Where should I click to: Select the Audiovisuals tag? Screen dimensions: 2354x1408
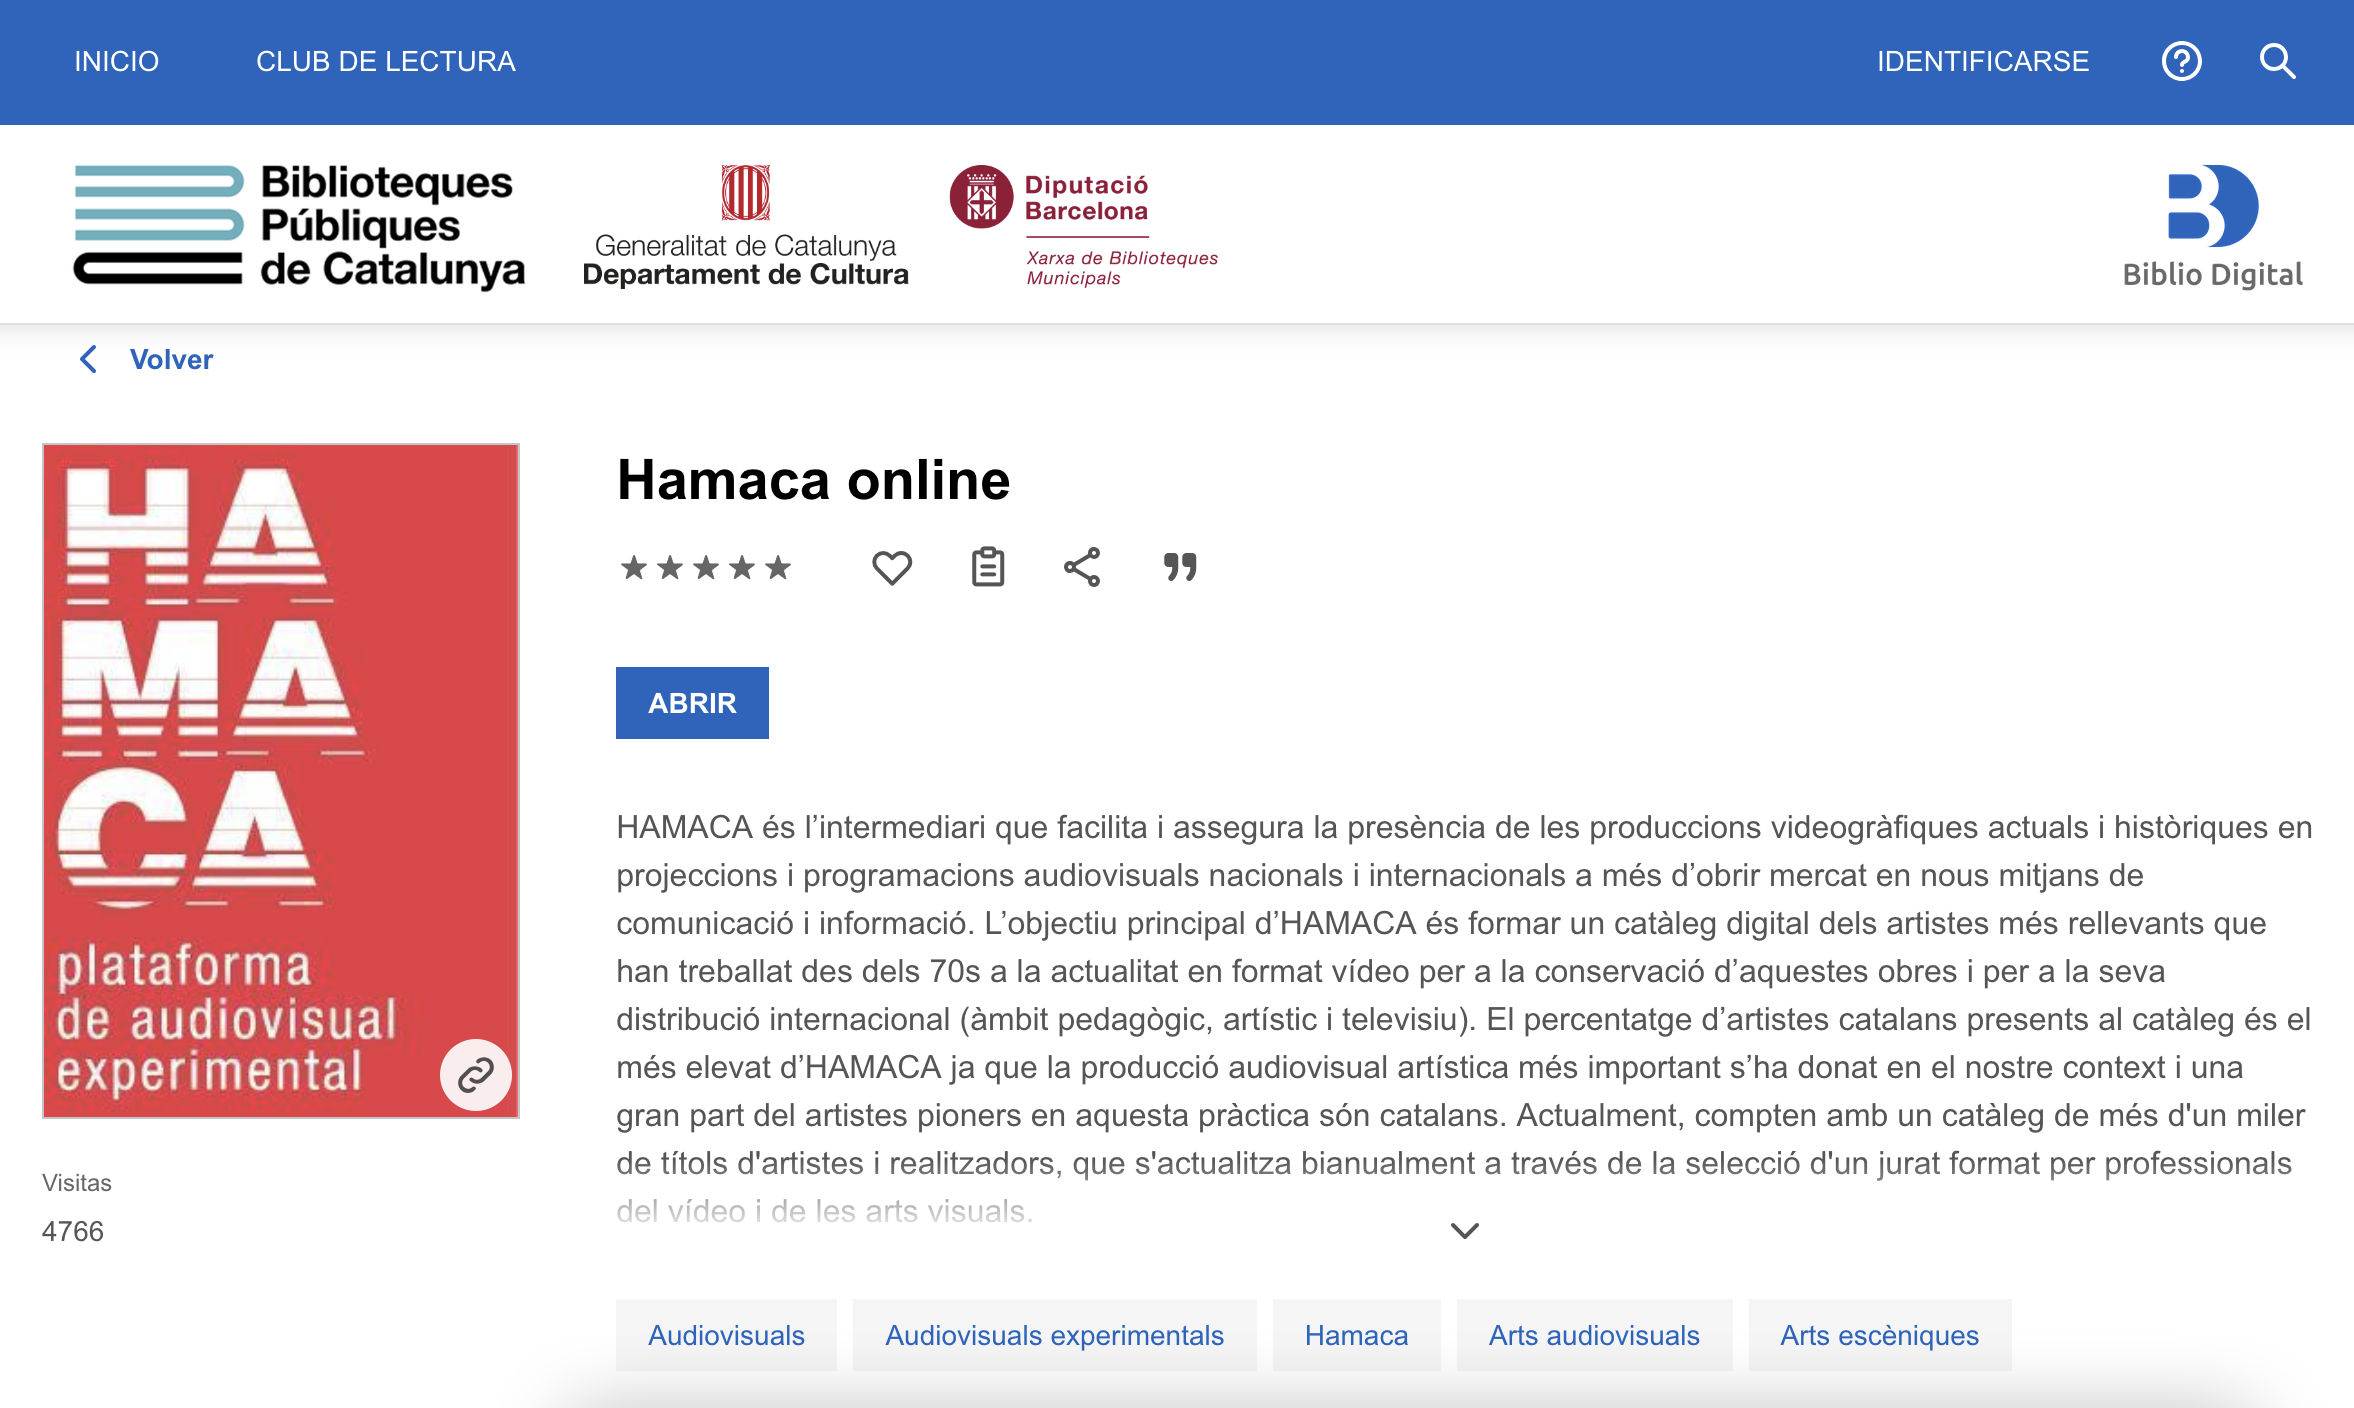[726, 1335]
